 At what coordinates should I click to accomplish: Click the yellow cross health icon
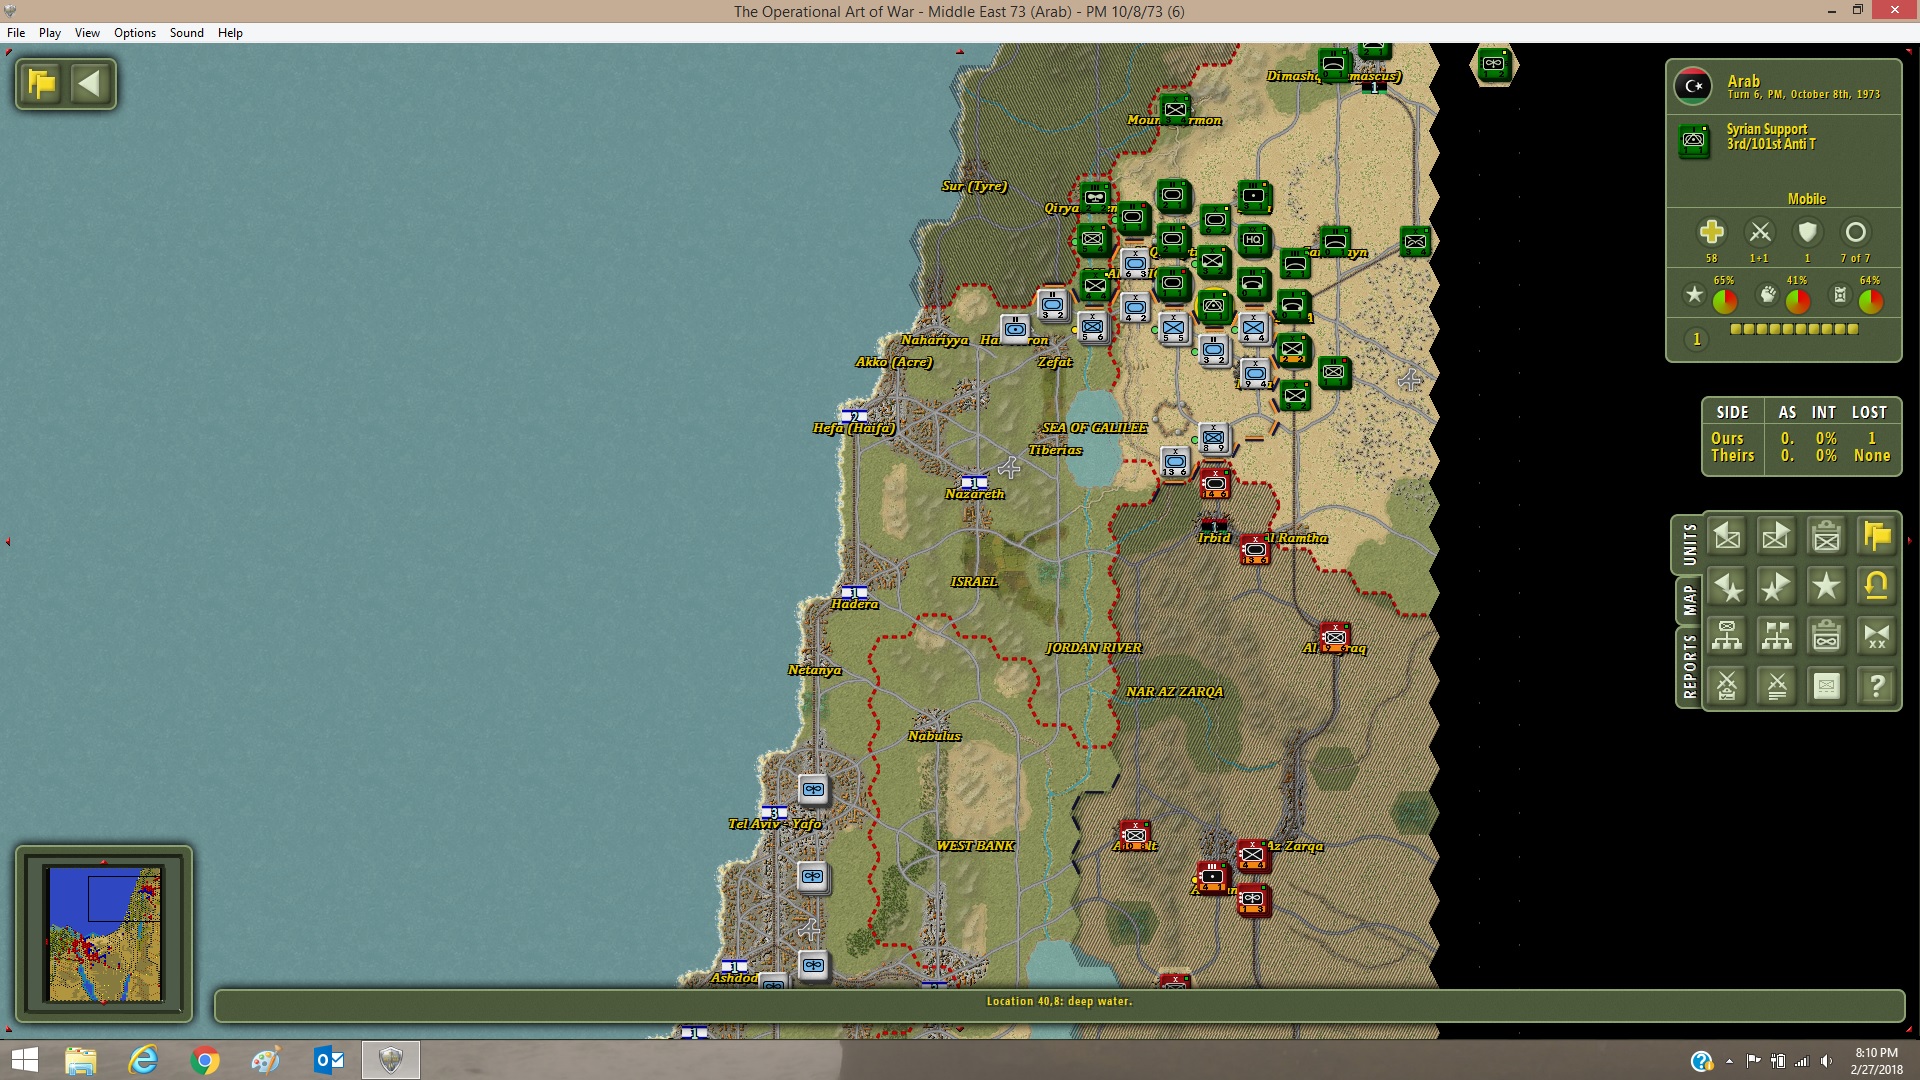pyautogui.click(x=1712, y=232)
